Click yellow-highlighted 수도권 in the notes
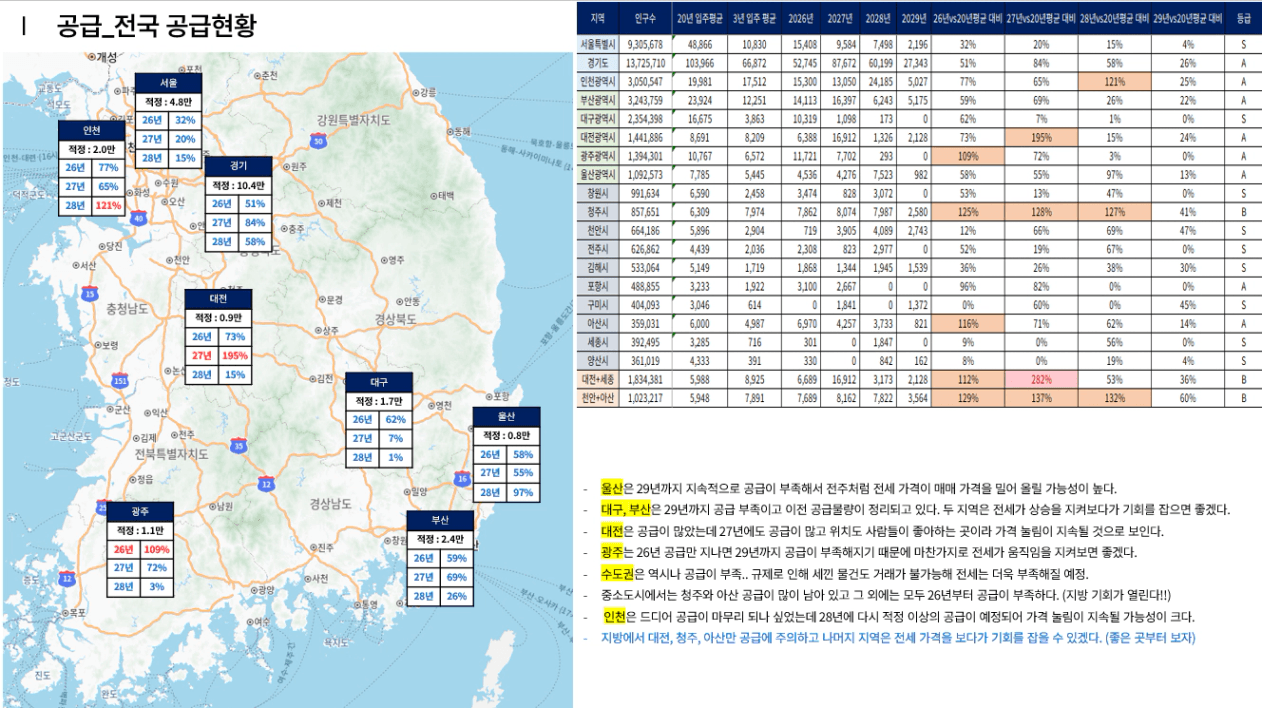 (x=616, y=574)
